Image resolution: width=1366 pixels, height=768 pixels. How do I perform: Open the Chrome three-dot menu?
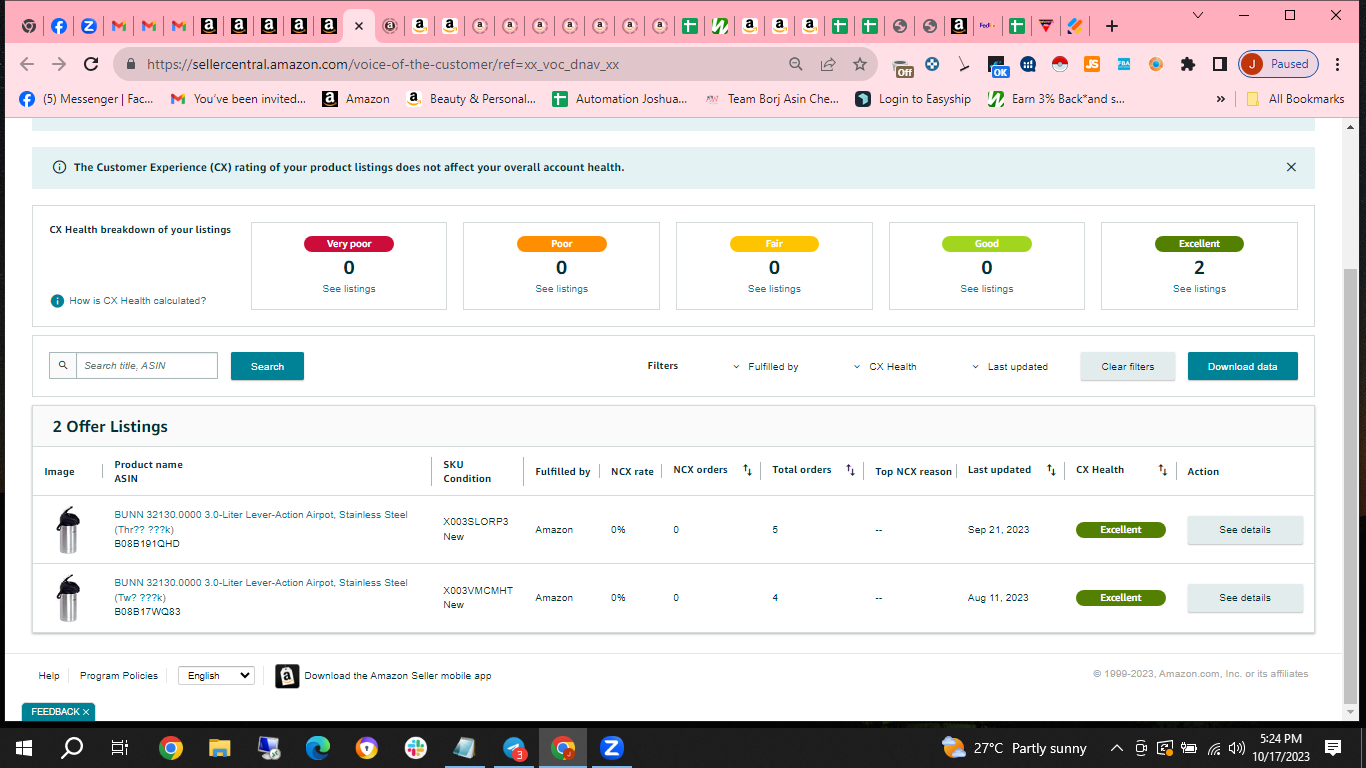[x=1337, y=64]
